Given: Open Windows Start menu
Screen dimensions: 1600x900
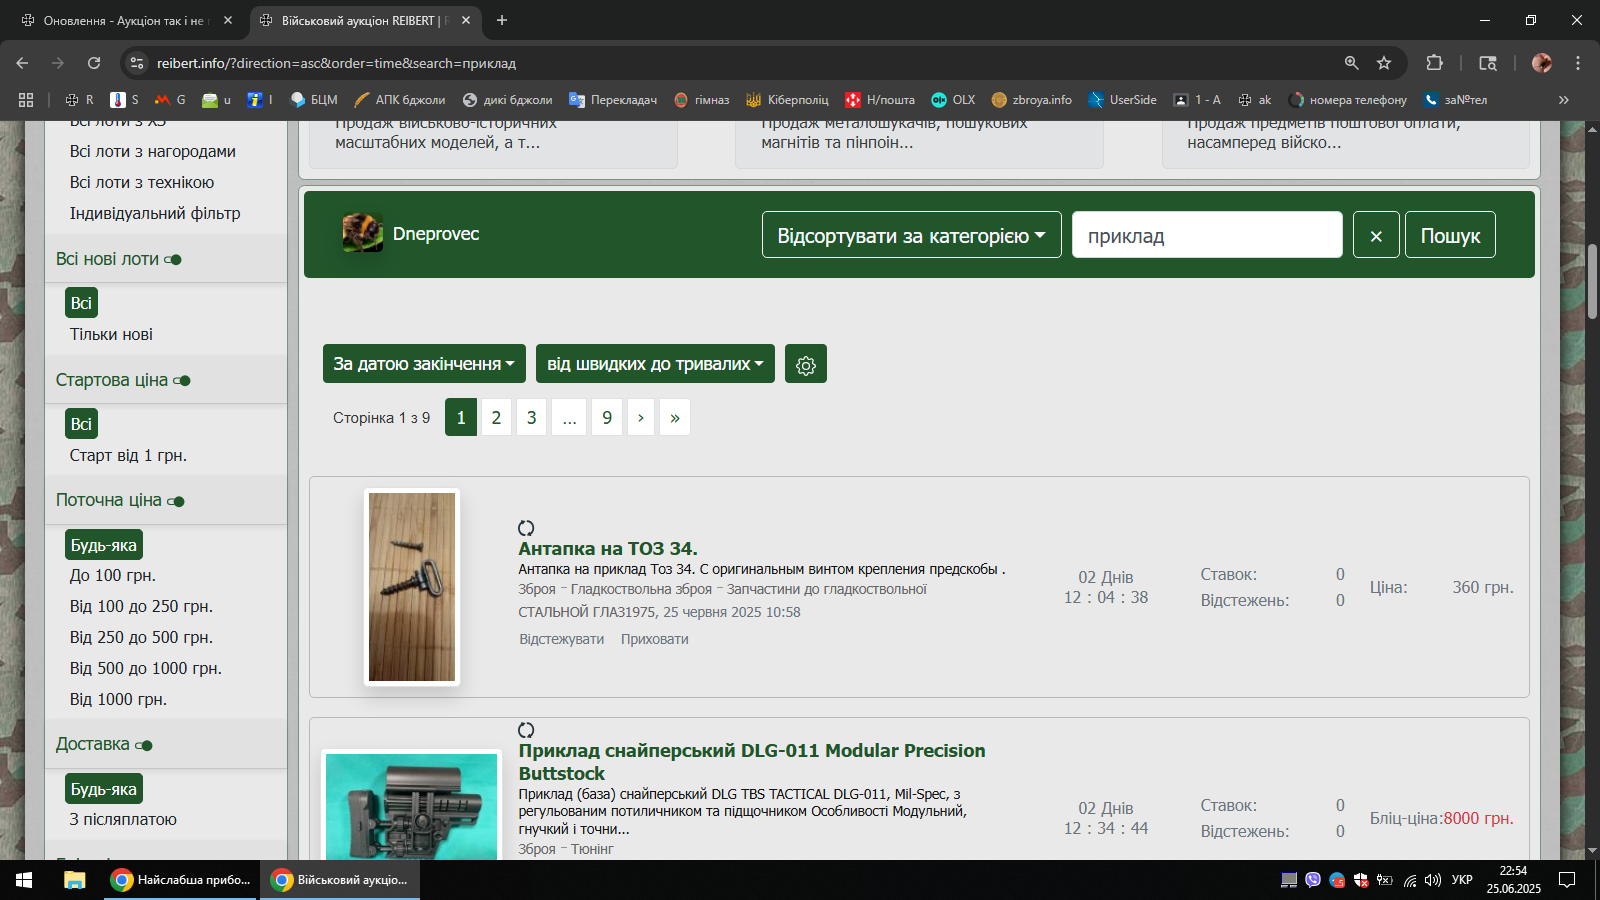Looking at the screenshot, I should [x=24, y=880].
